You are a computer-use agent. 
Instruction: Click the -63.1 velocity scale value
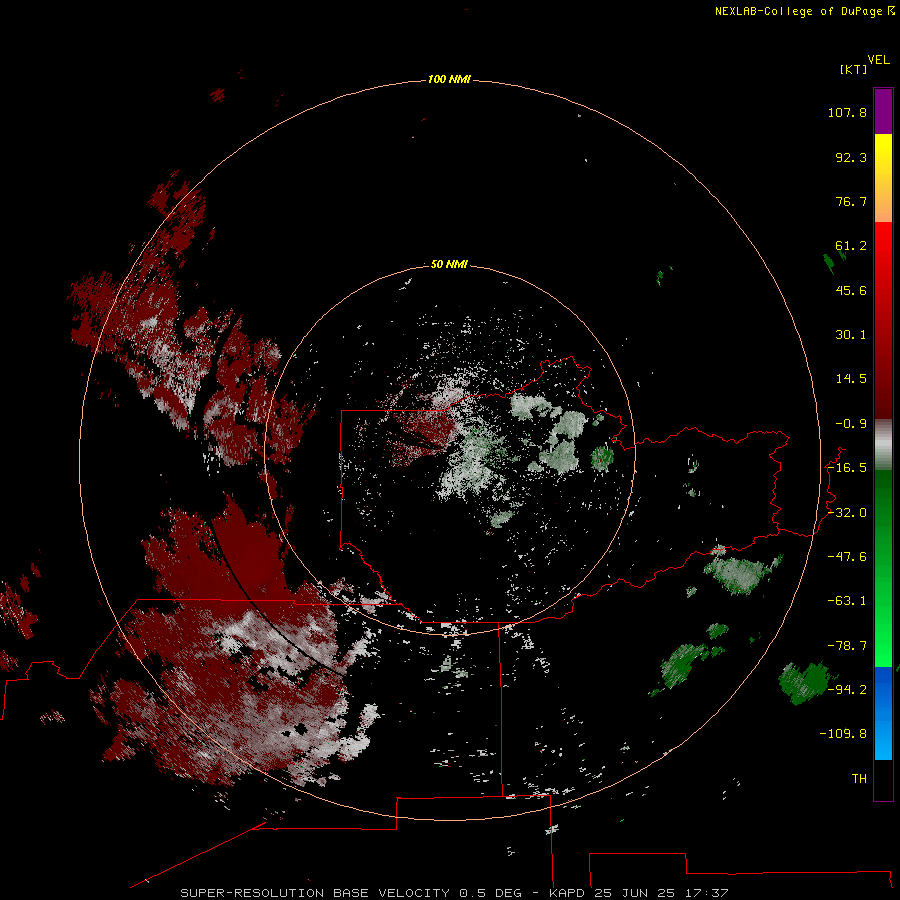coord(847,601)
